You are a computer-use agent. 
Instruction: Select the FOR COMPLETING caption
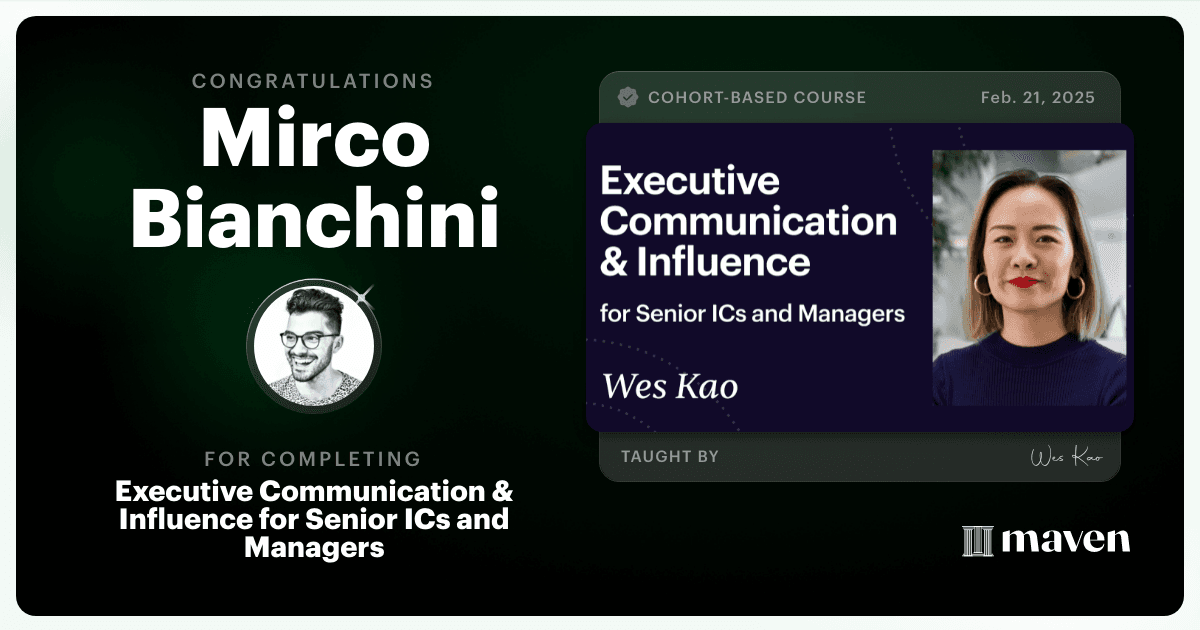tap(313, 460)
